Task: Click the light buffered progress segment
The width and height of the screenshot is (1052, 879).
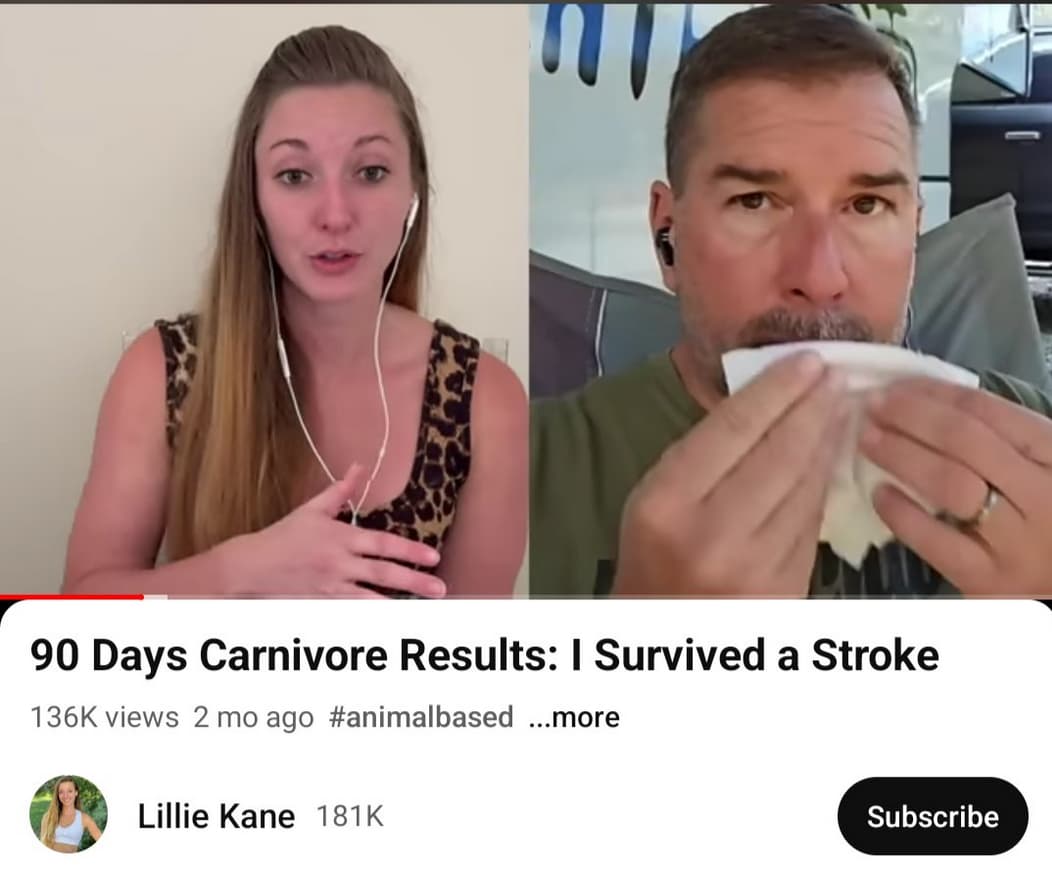Action: tap(156, 597)
